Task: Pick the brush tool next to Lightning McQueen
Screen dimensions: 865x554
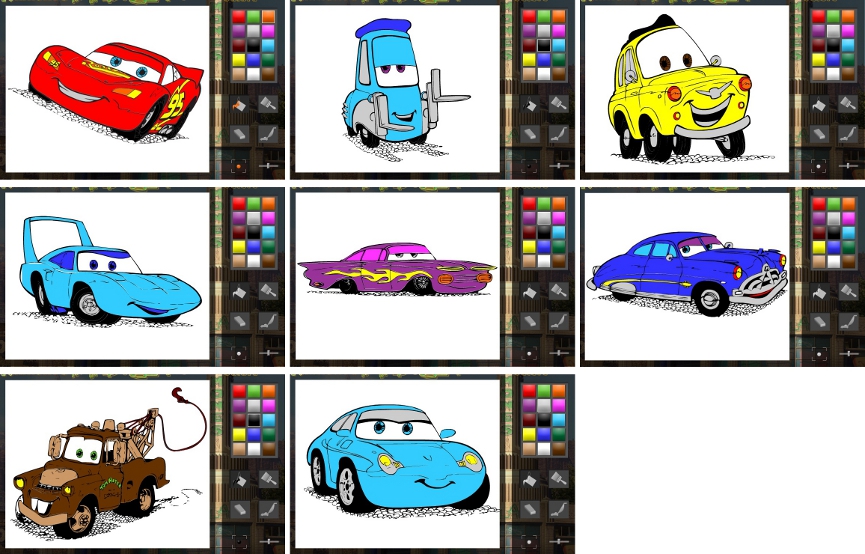Action: (268, 104)
